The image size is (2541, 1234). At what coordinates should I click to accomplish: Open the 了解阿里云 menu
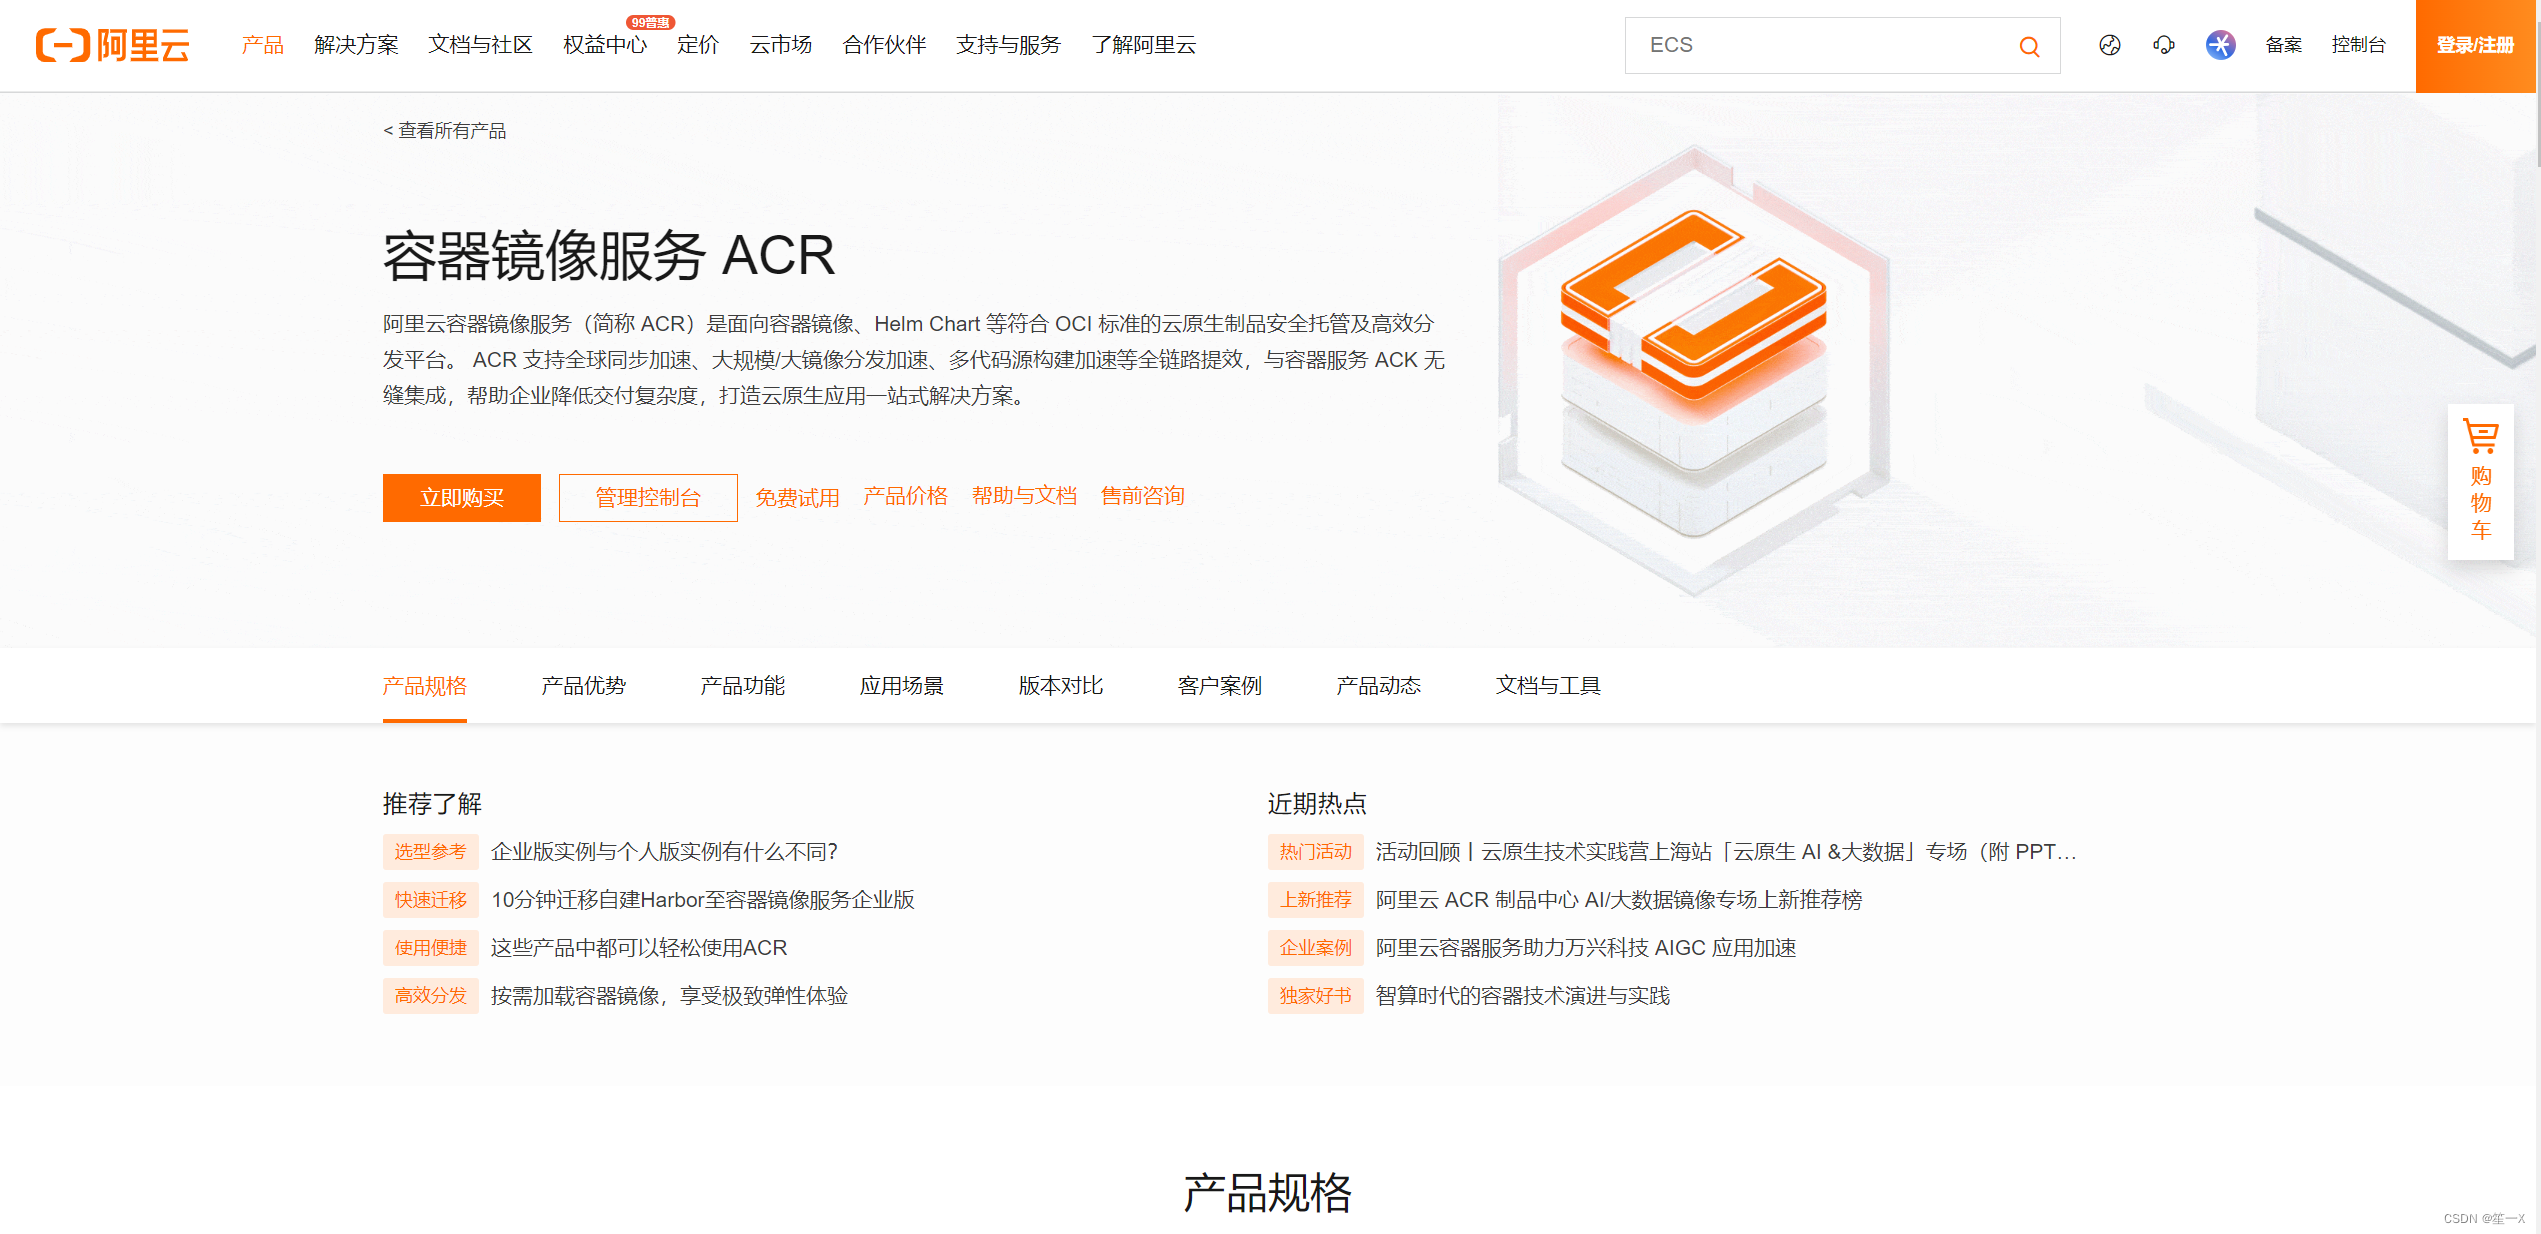coord(1143,45)
